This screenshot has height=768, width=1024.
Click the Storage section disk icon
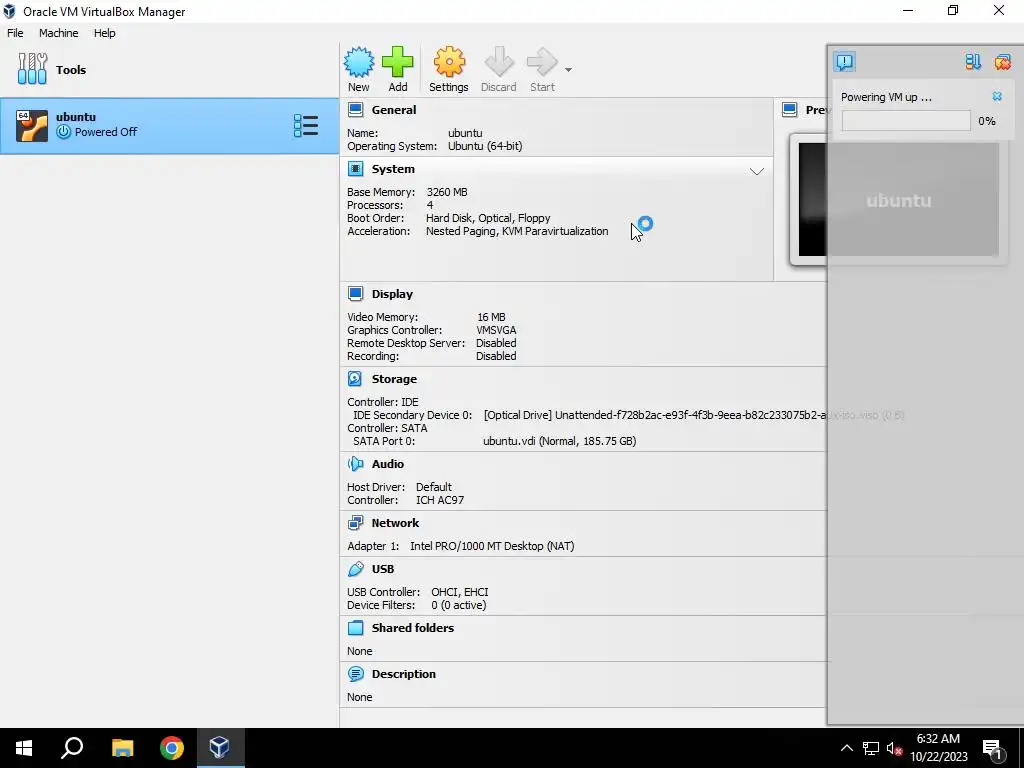(x=355, y=379)
